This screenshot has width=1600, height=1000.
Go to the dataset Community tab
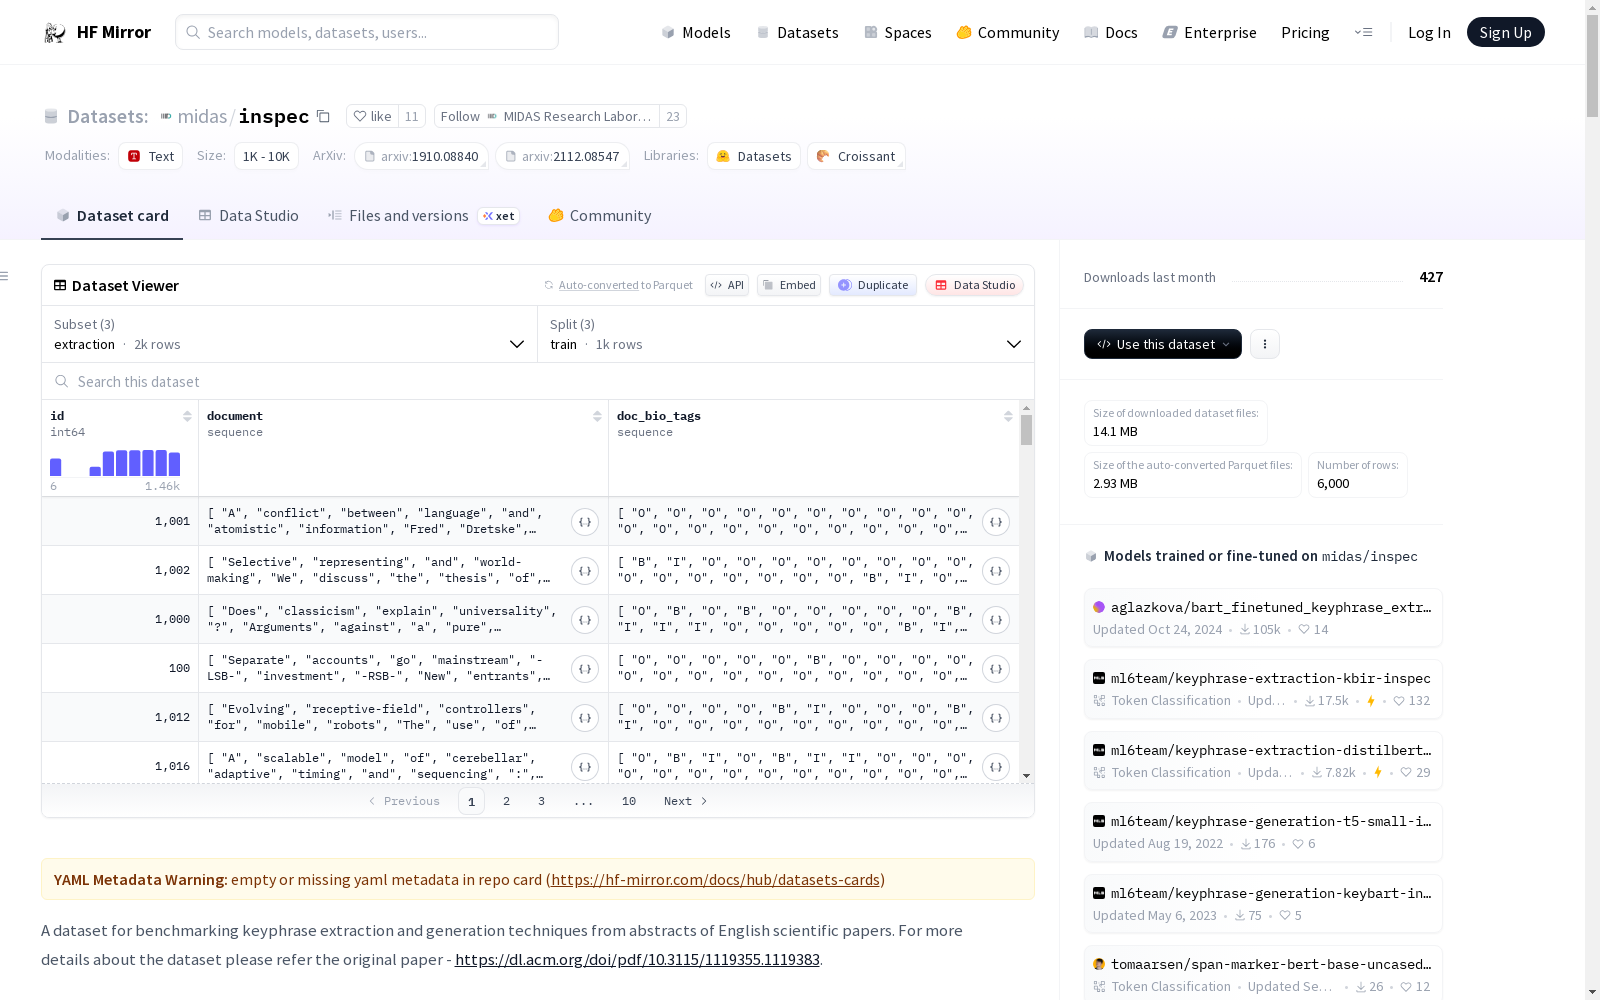(600, 216)
